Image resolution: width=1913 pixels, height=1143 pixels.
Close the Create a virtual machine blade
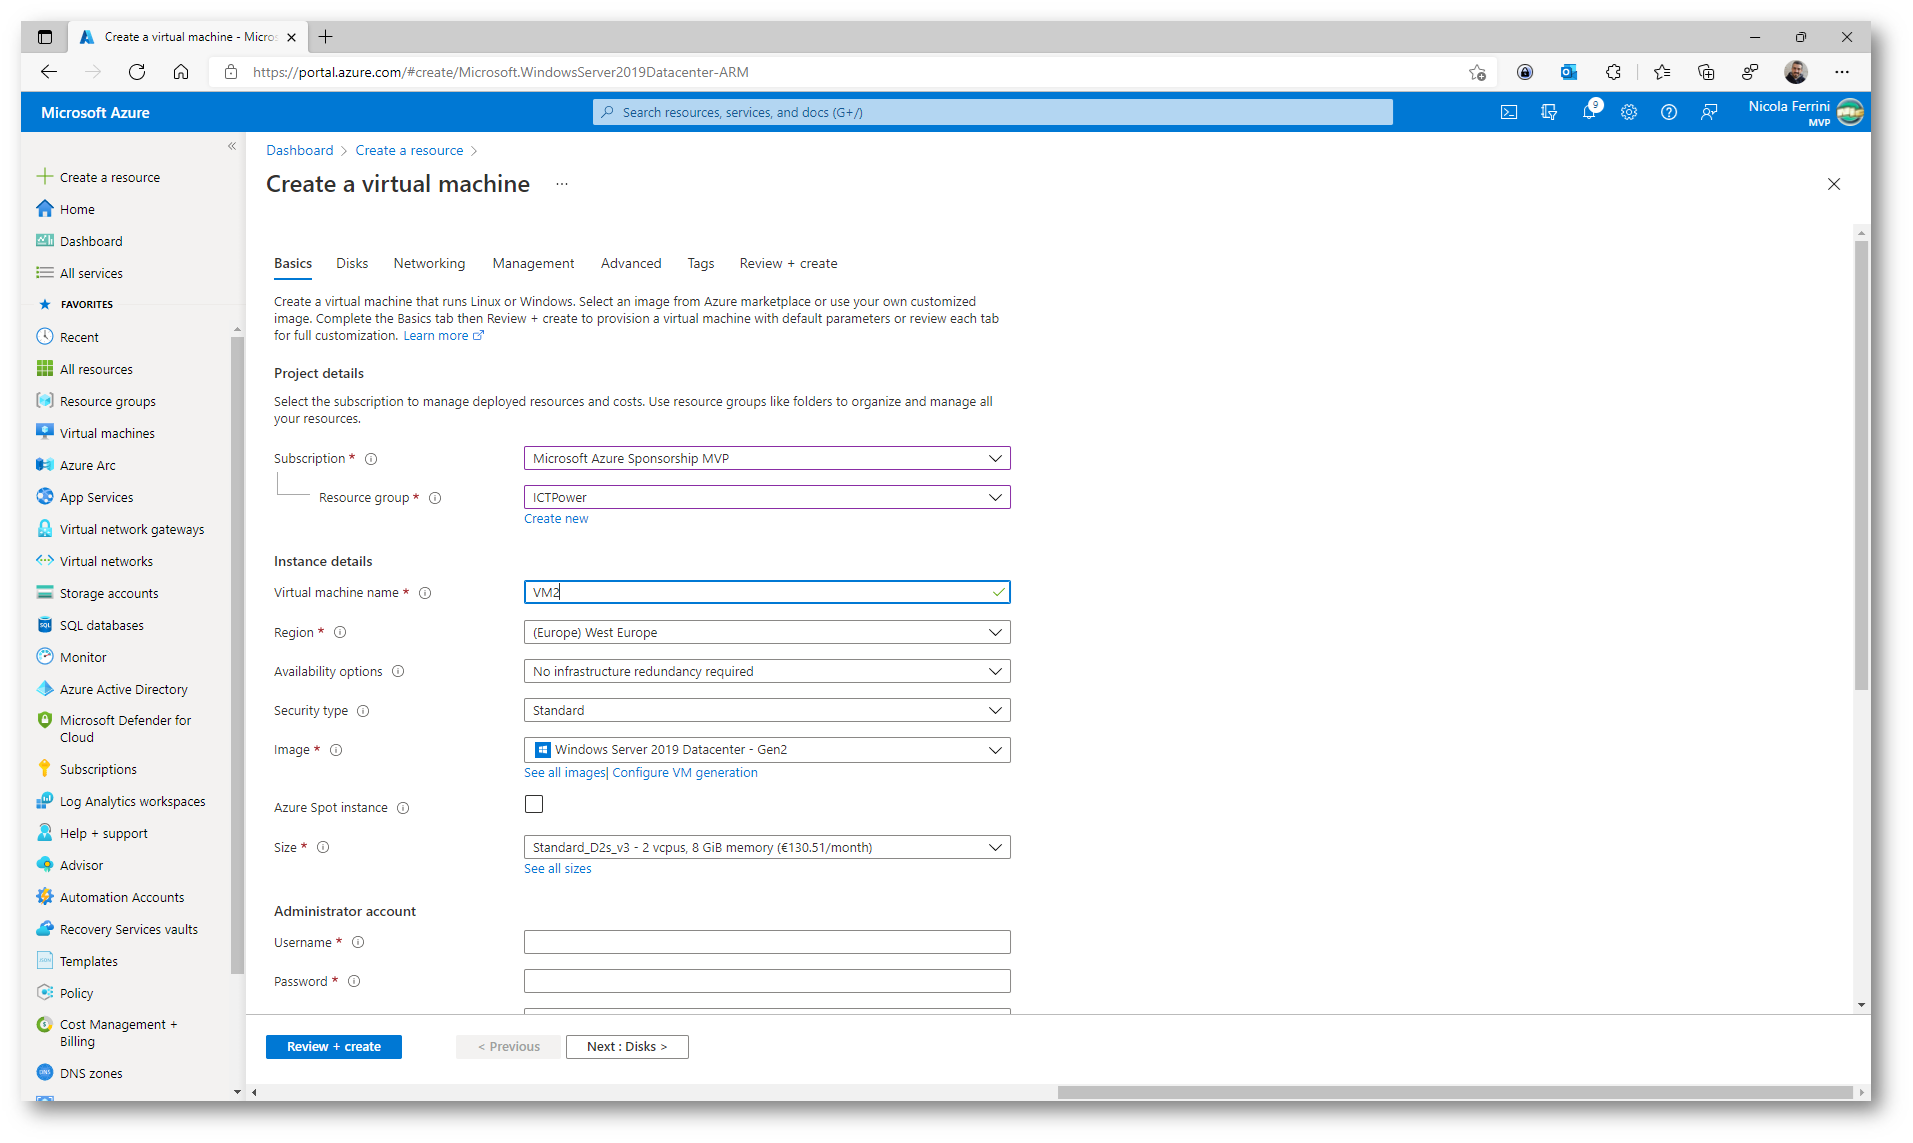pyautogui.click(x=1834, y=184)
